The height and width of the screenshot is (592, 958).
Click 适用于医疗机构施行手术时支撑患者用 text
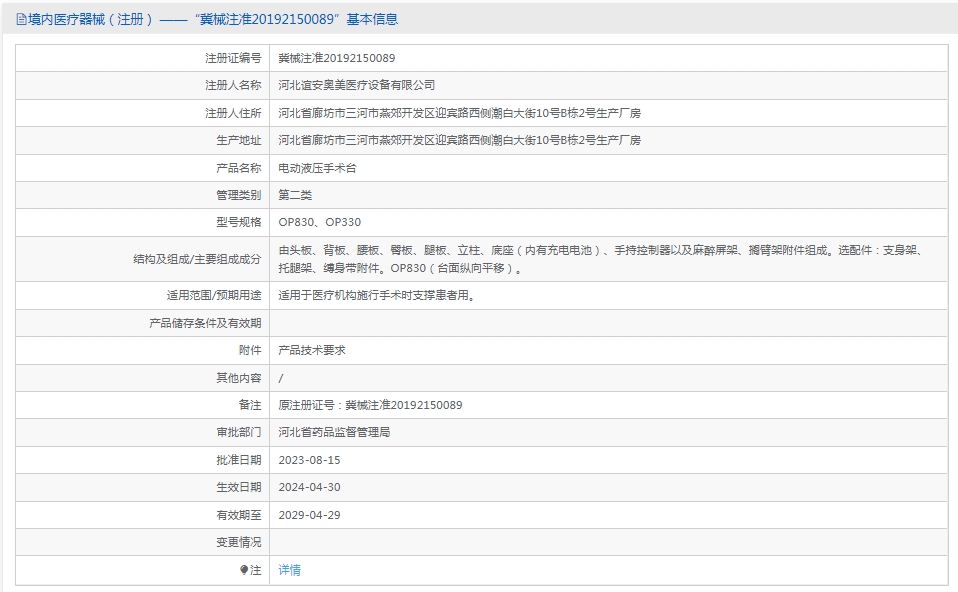[377, 295]
